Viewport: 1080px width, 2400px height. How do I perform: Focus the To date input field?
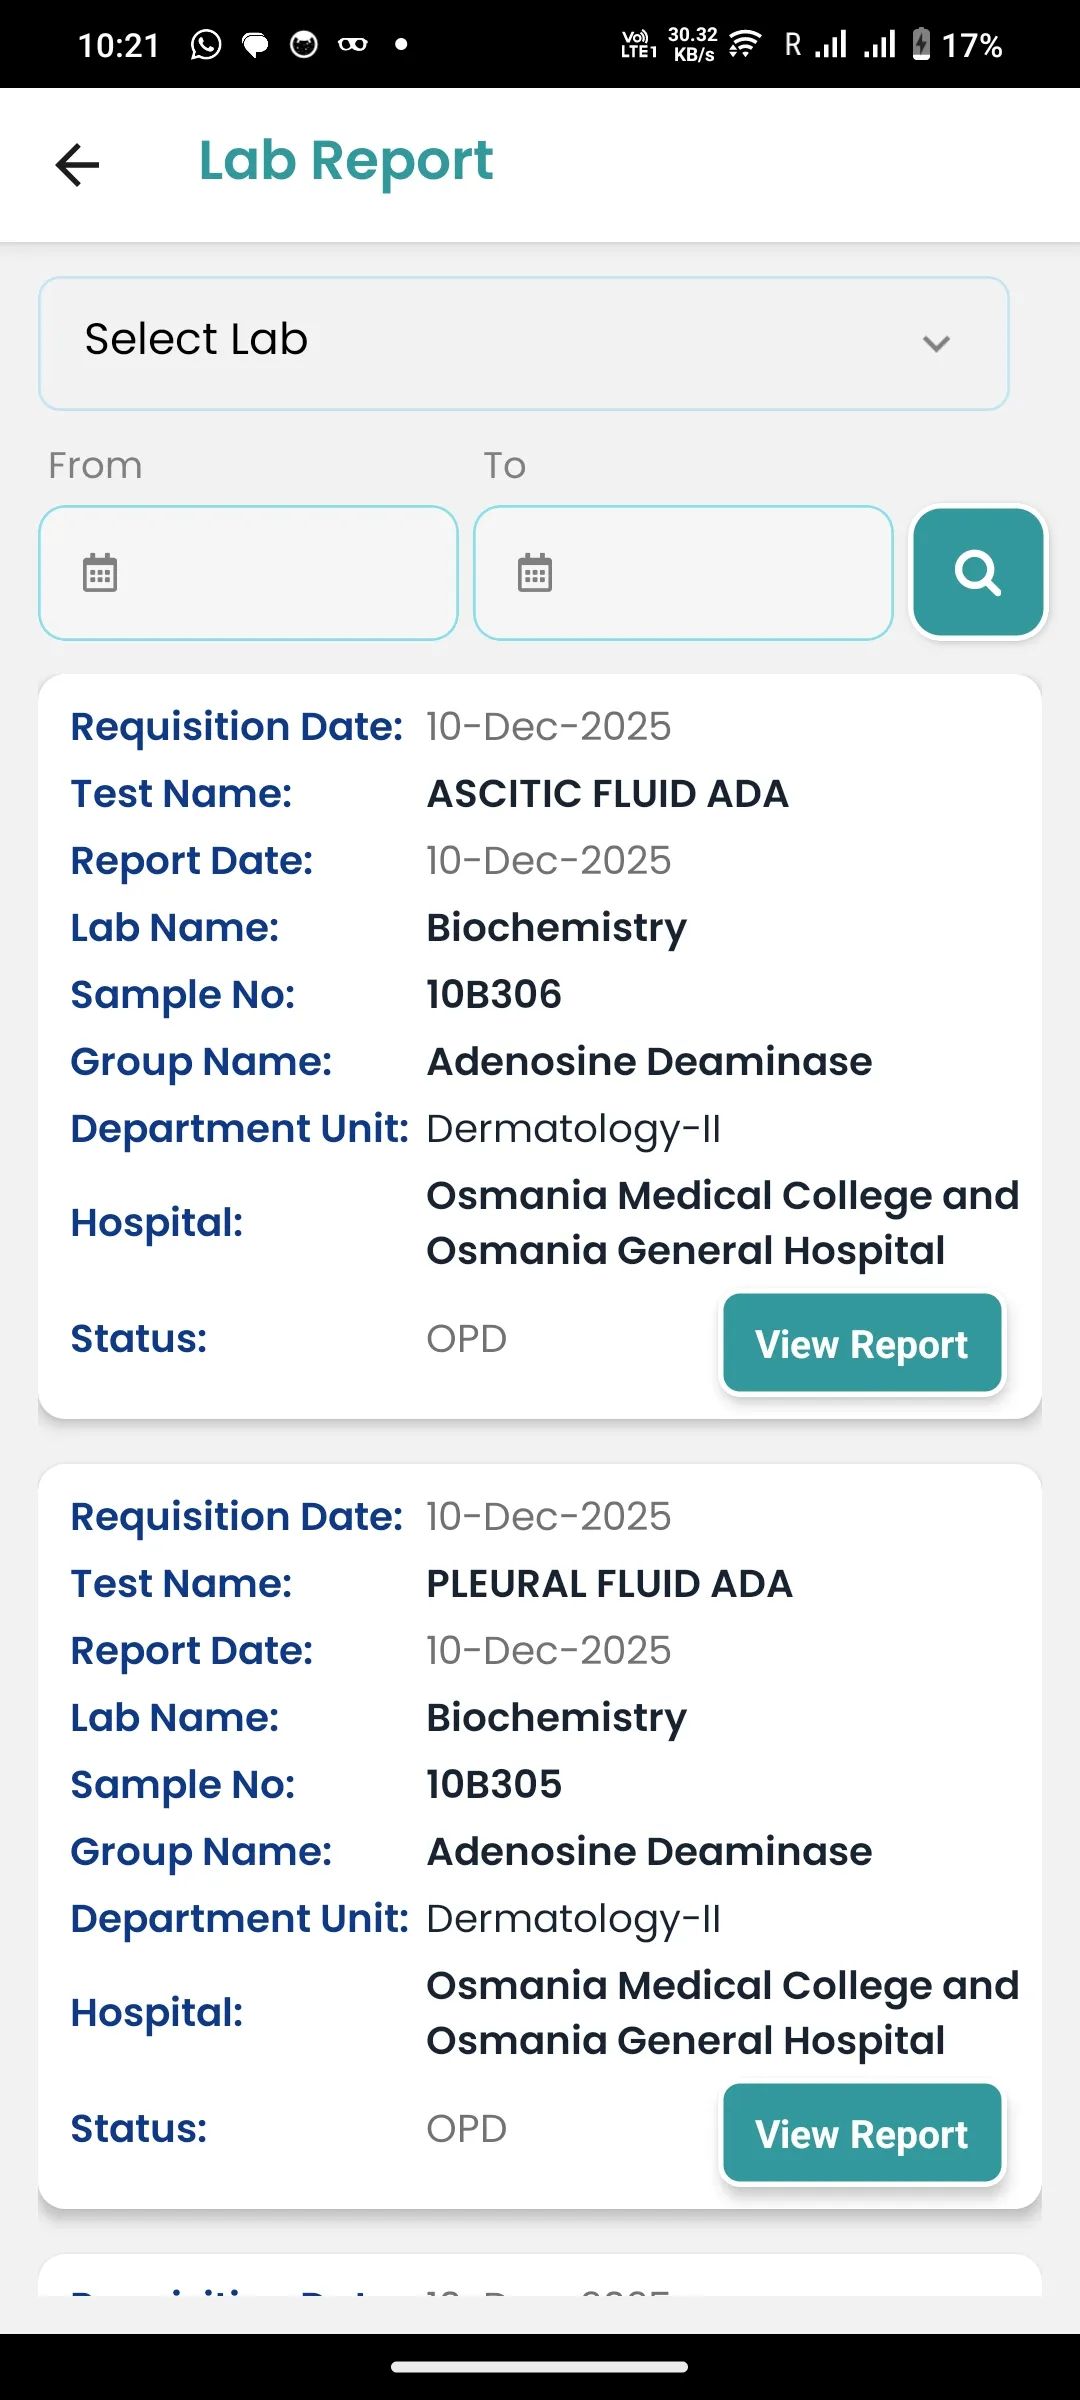click(x=705, y=573)
